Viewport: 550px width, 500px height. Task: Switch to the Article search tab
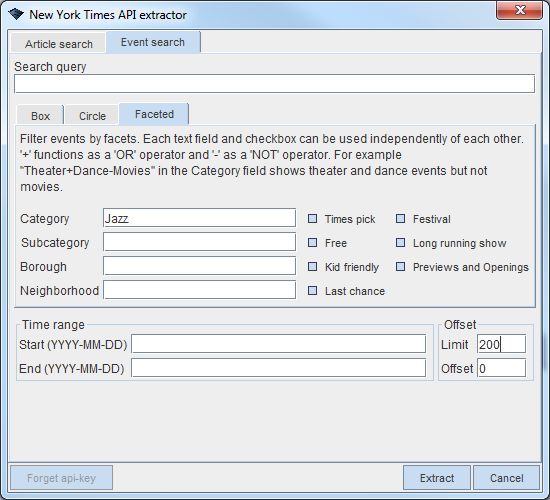(59, 44)
